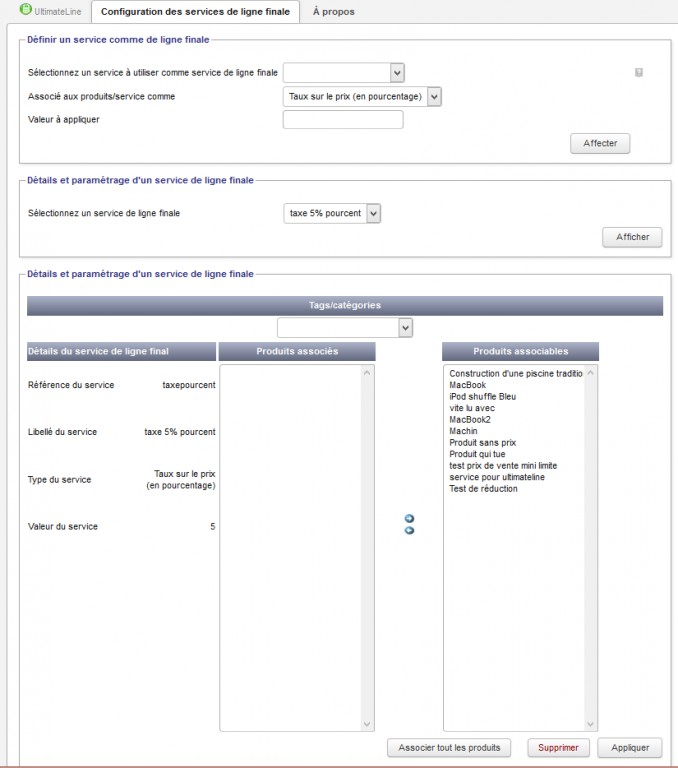Image resolution: width=678 pixels, height=768 pixels.
Task: Open the taxe 5% pourcent dropdown
Action: coord(332,214)
